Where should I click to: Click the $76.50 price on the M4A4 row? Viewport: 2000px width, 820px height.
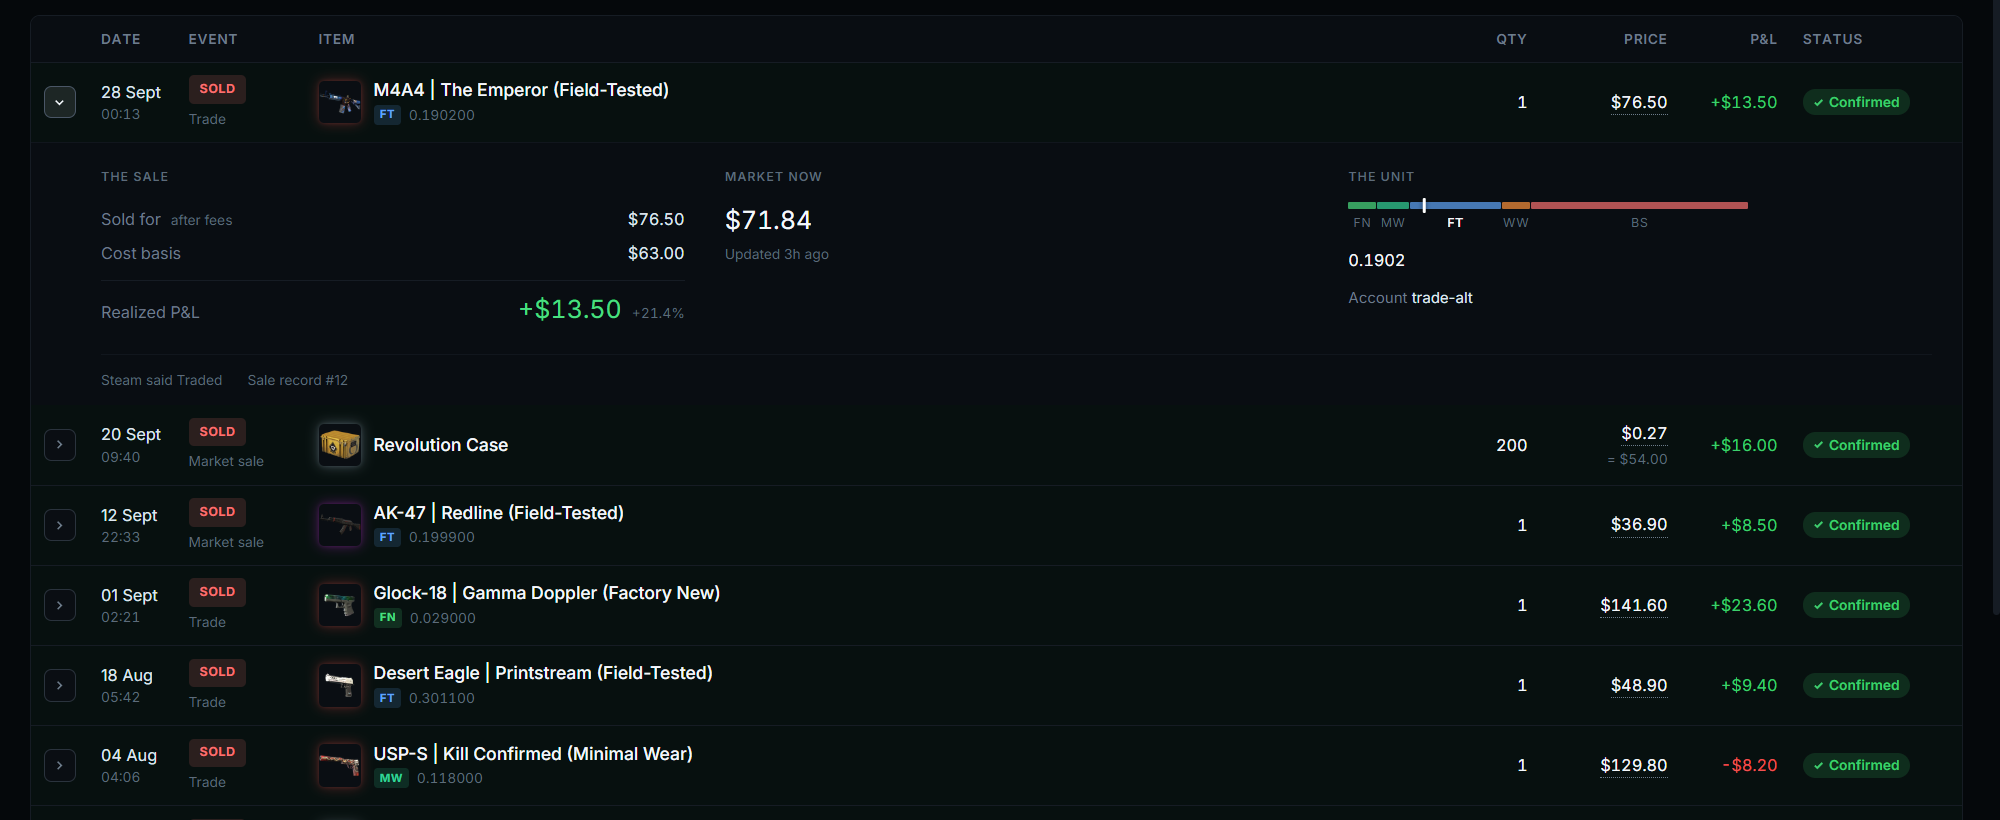coord(1639,102)
